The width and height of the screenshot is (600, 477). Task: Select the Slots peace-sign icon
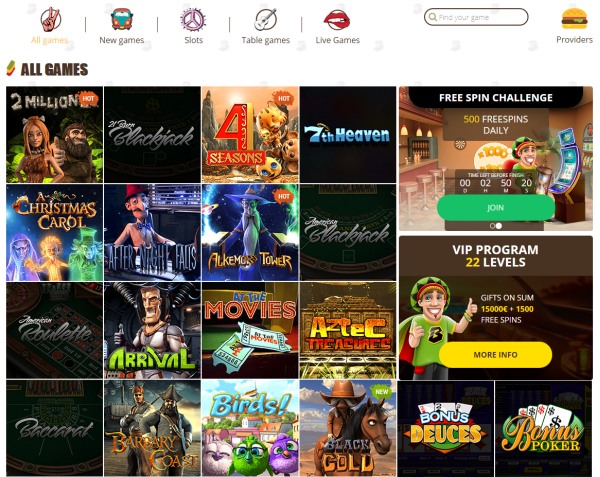click(193, 20)
